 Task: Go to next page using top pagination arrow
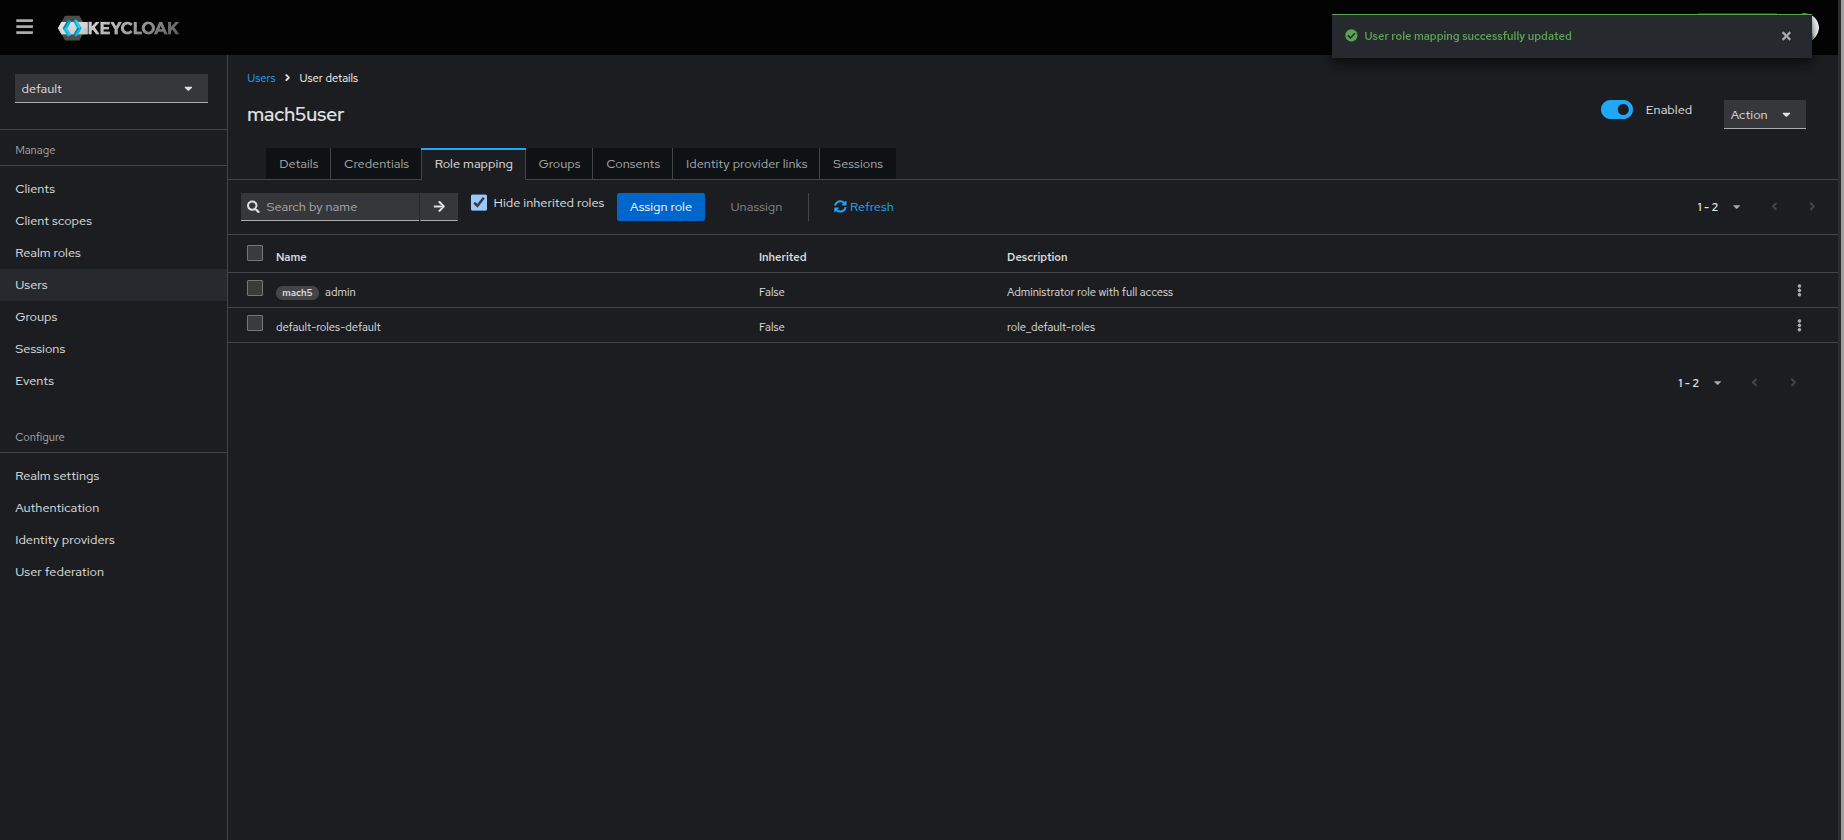pos(1812,207)
